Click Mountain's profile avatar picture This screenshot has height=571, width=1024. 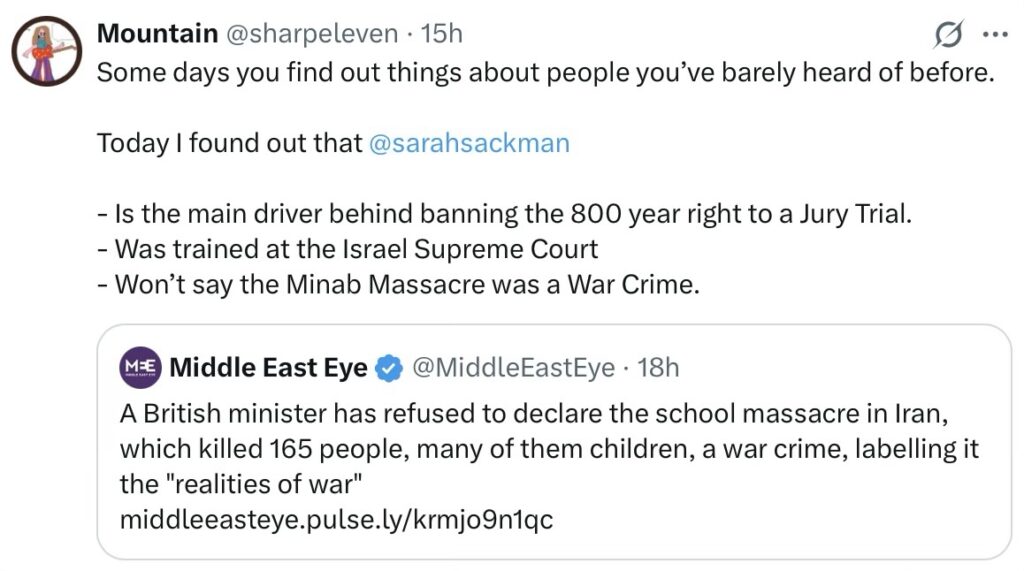click(x=46, y=51)
